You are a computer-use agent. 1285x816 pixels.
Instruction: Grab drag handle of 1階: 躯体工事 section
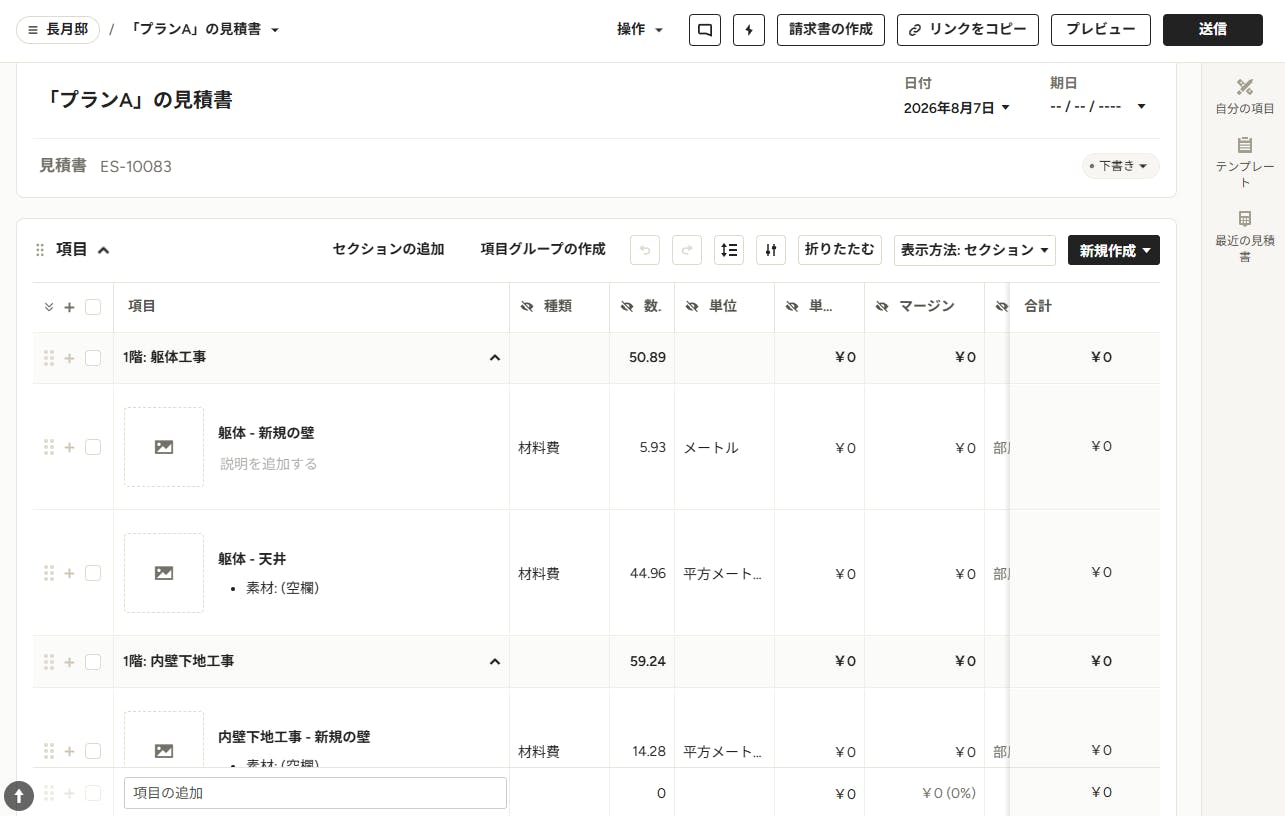[x=49, y=358]
